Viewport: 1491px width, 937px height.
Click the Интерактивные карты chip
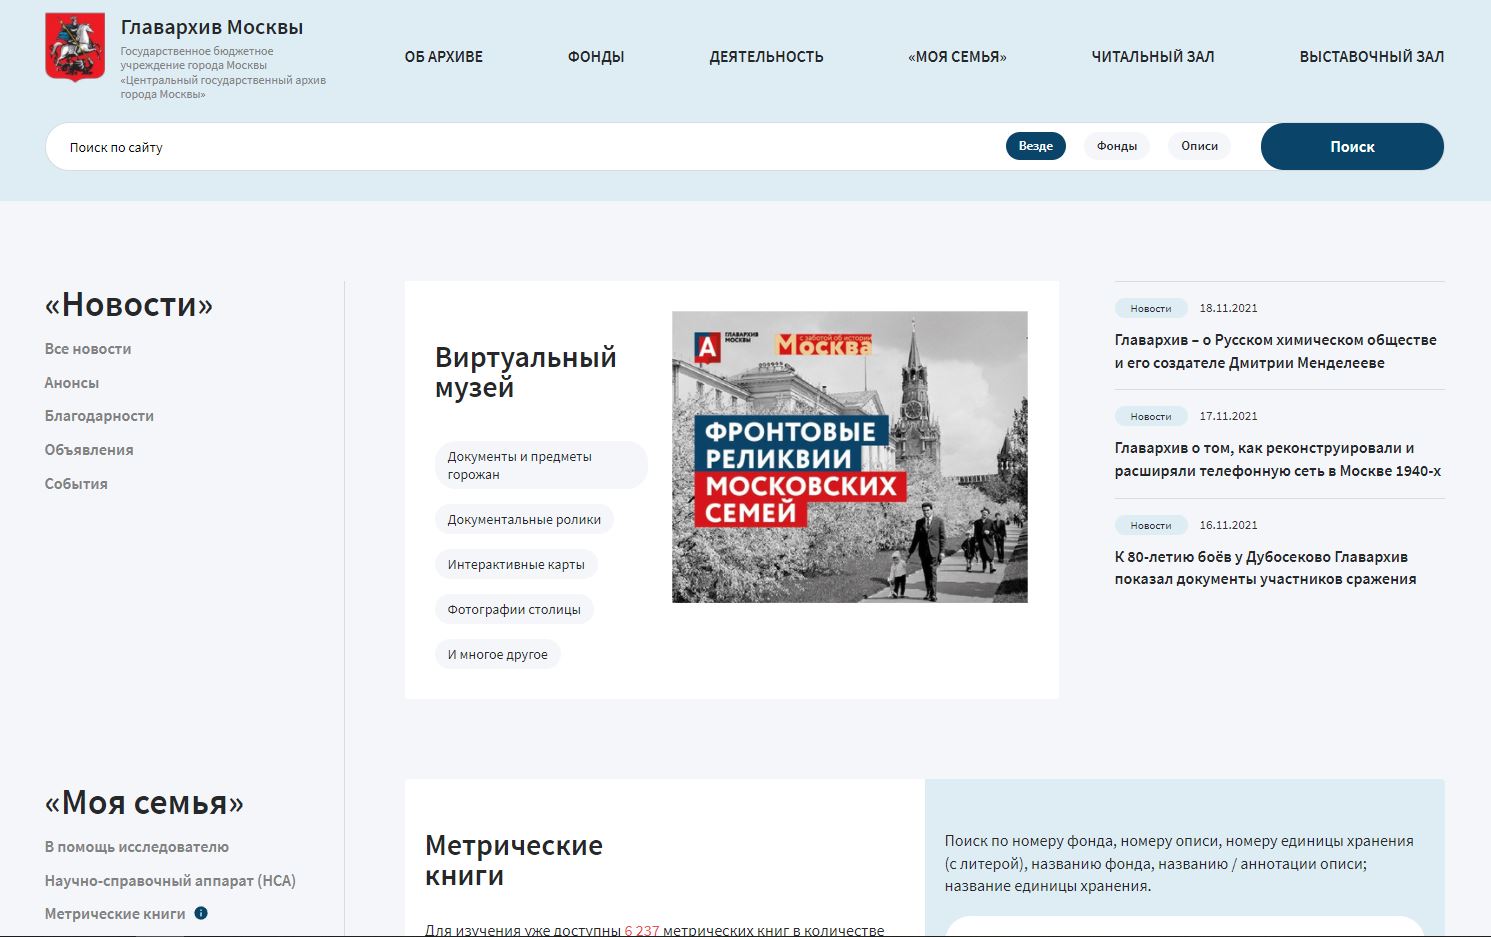516,564
